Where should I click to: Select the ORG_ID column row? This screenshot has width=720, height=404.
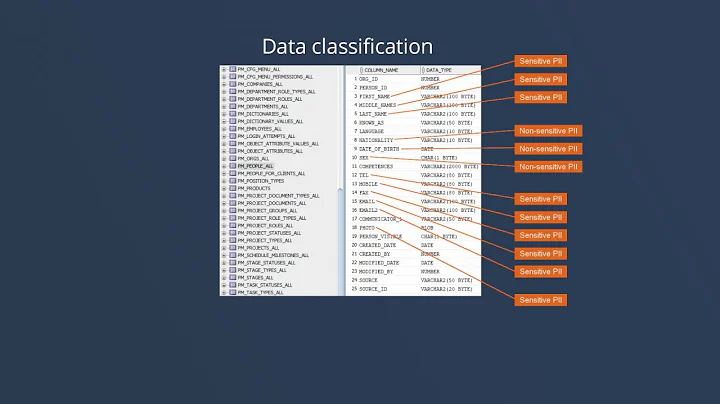(414, 79)
